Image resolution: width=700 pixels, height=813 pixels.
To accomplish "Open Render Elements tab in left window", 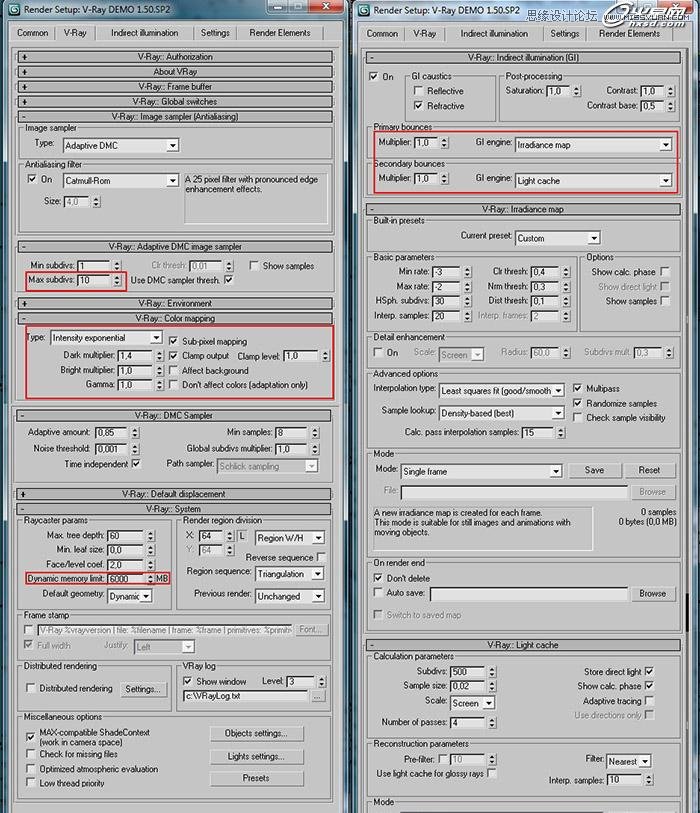I will [x=279, y=33].
